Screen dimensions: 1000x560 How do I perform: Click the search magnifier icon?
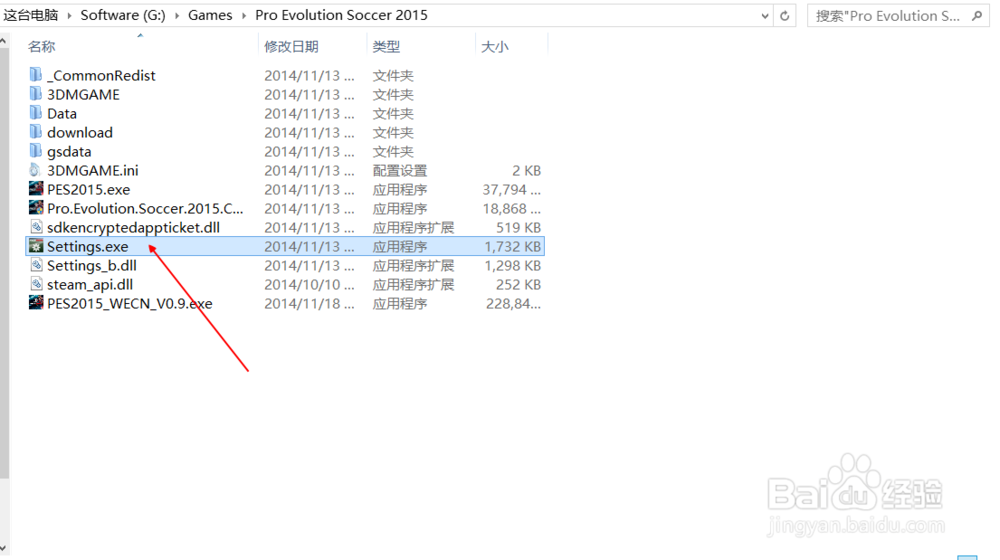977,15
